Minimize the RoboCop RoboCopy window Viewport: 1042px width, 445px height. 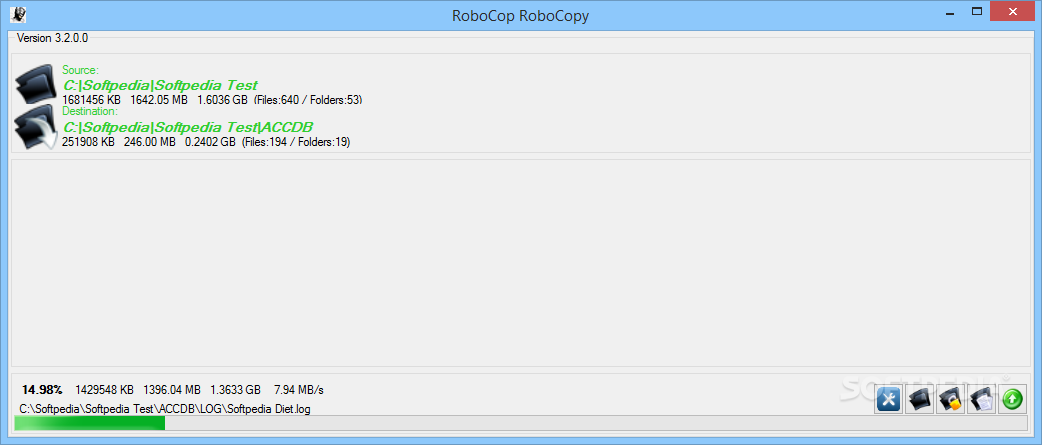tap(950, 12)
